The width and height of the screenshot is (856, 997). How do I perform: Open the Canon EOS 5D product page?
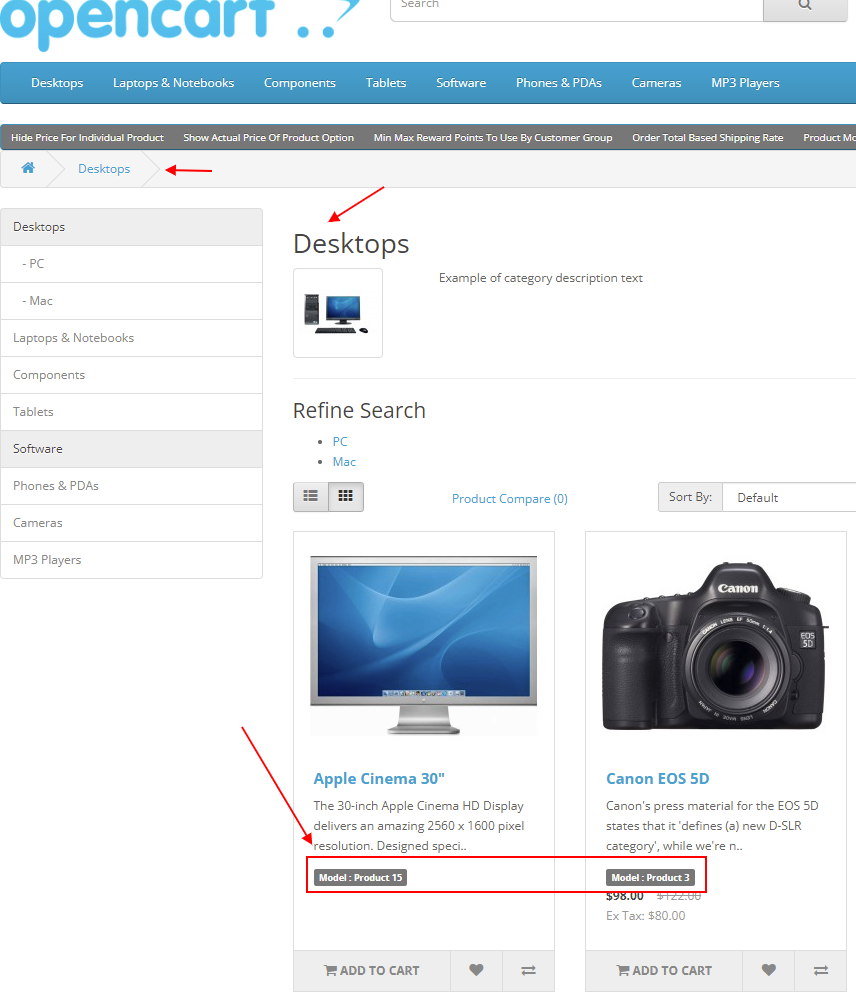pyautogui.click(x=658, y=778)
